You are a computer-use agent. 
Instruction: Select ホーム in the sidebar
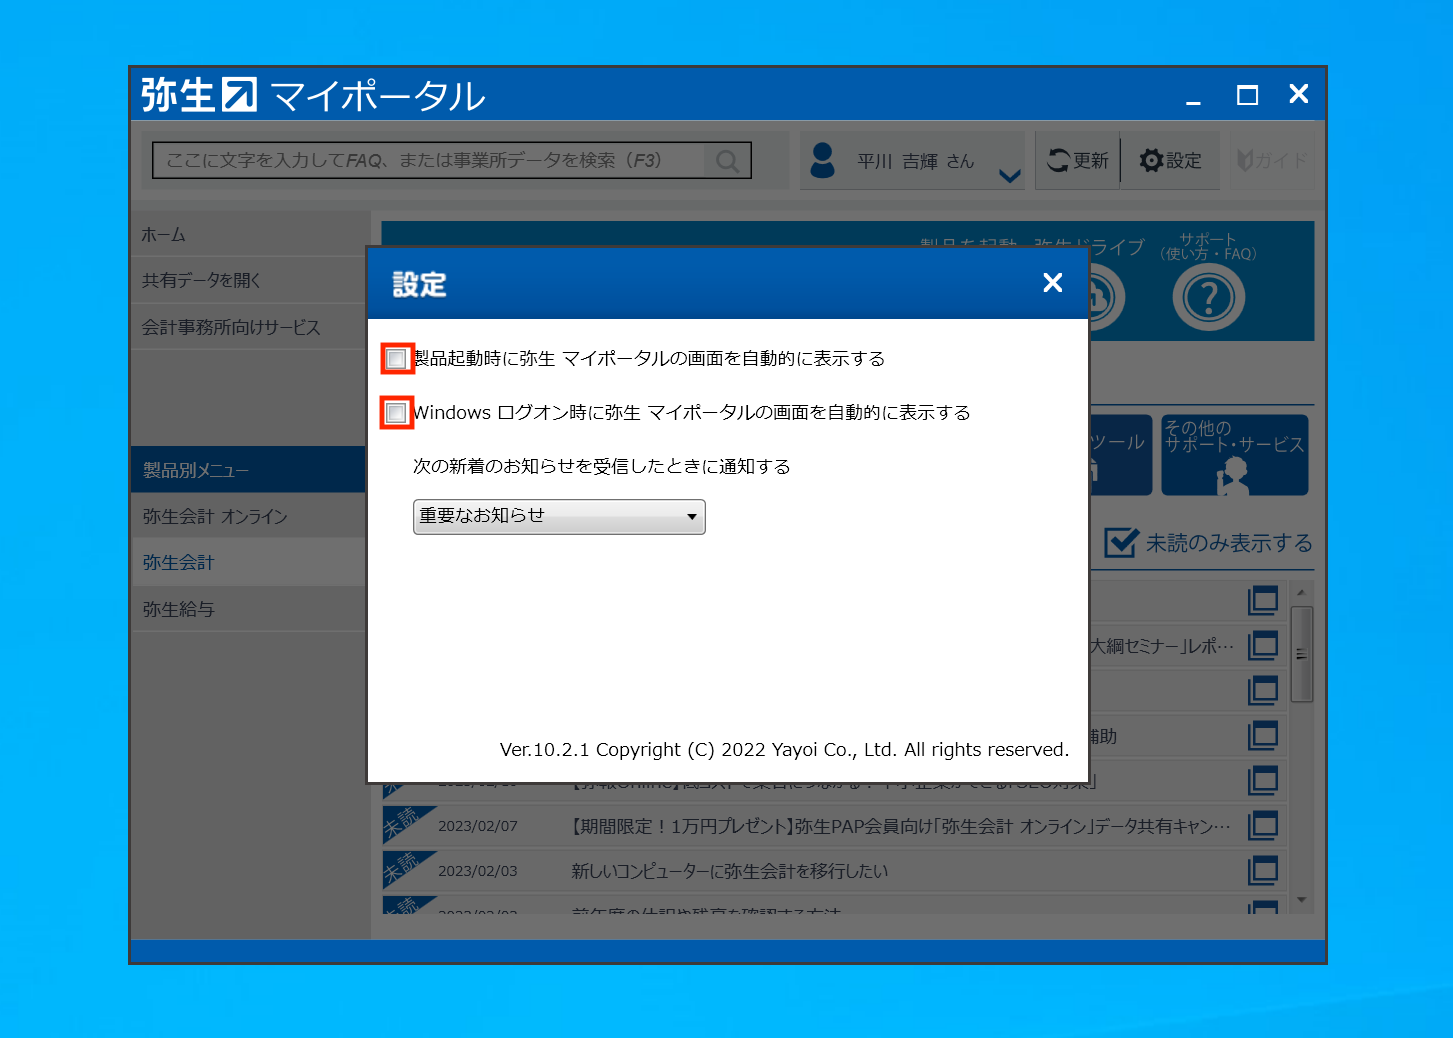click(x=164, y=235)
